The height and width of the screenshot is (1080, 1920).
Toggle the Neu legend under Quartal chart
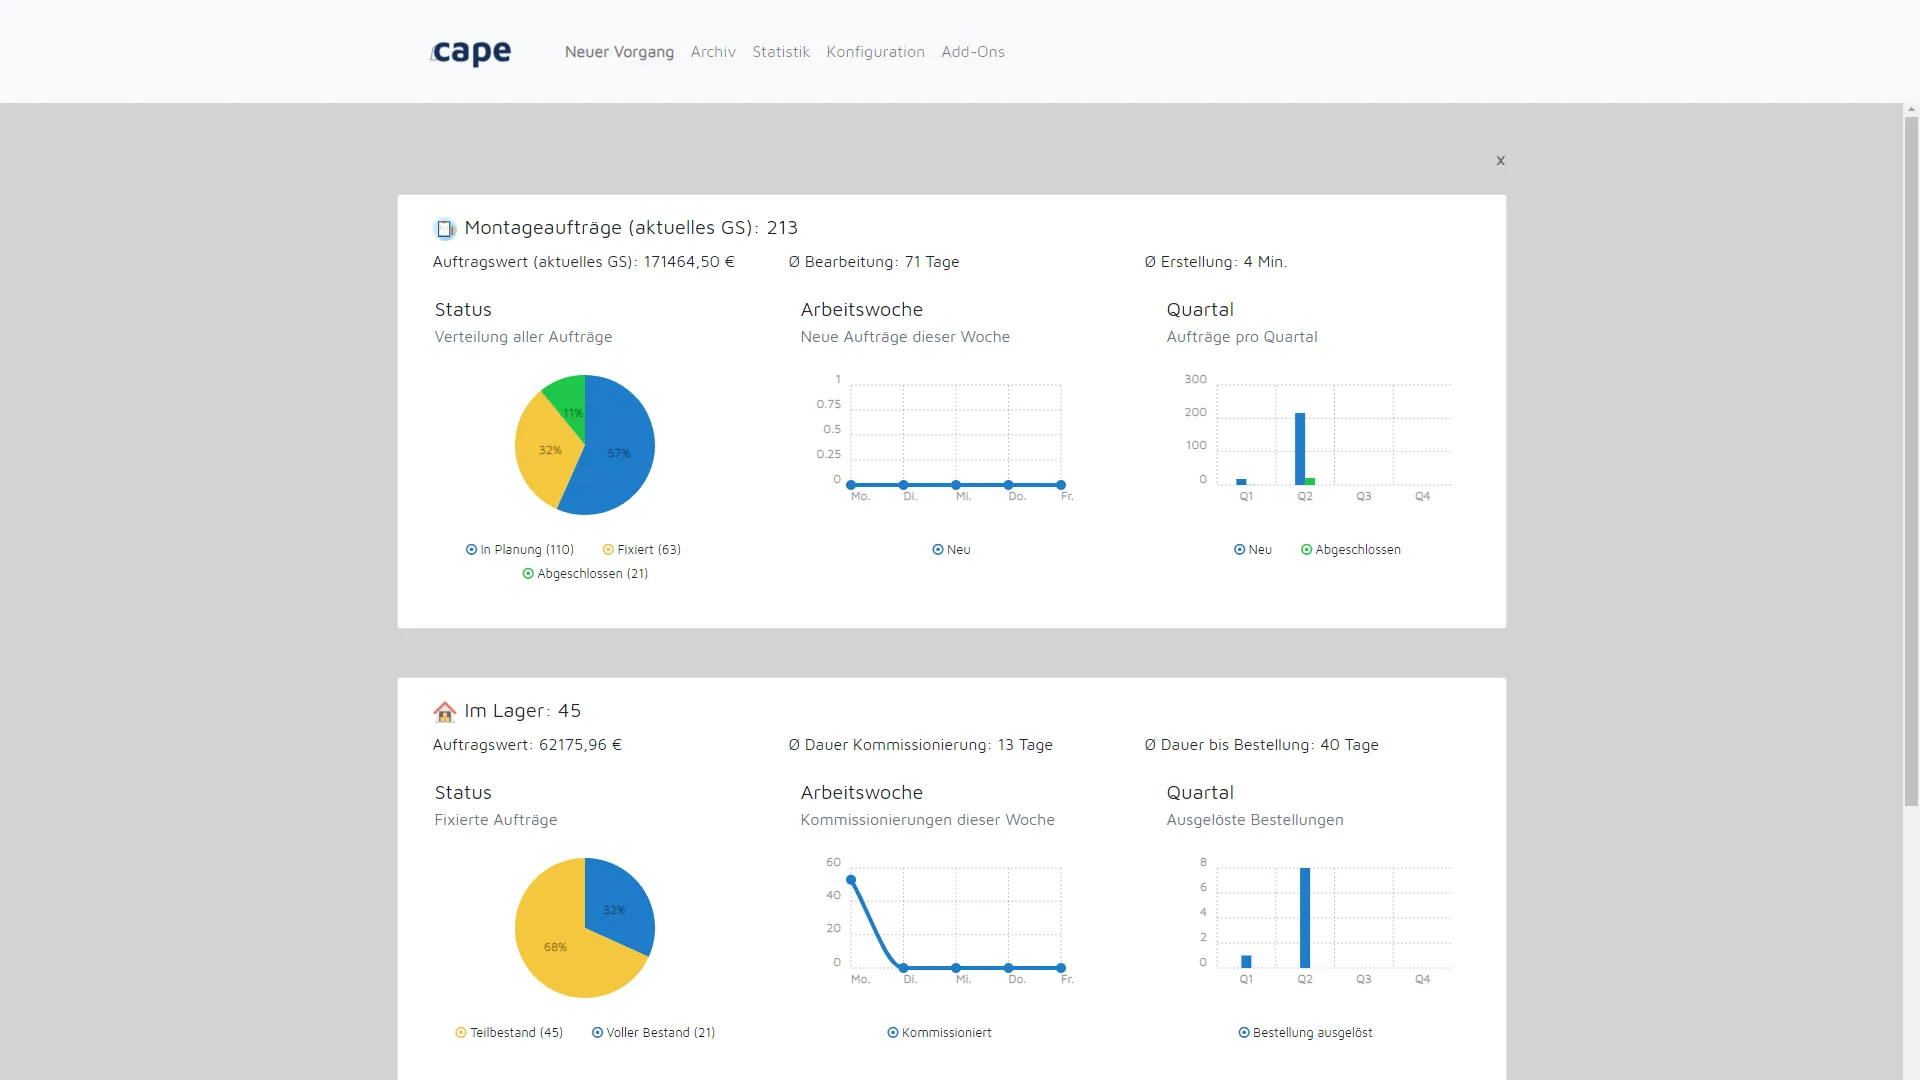pyautogui.click(x=1253, y=550)
